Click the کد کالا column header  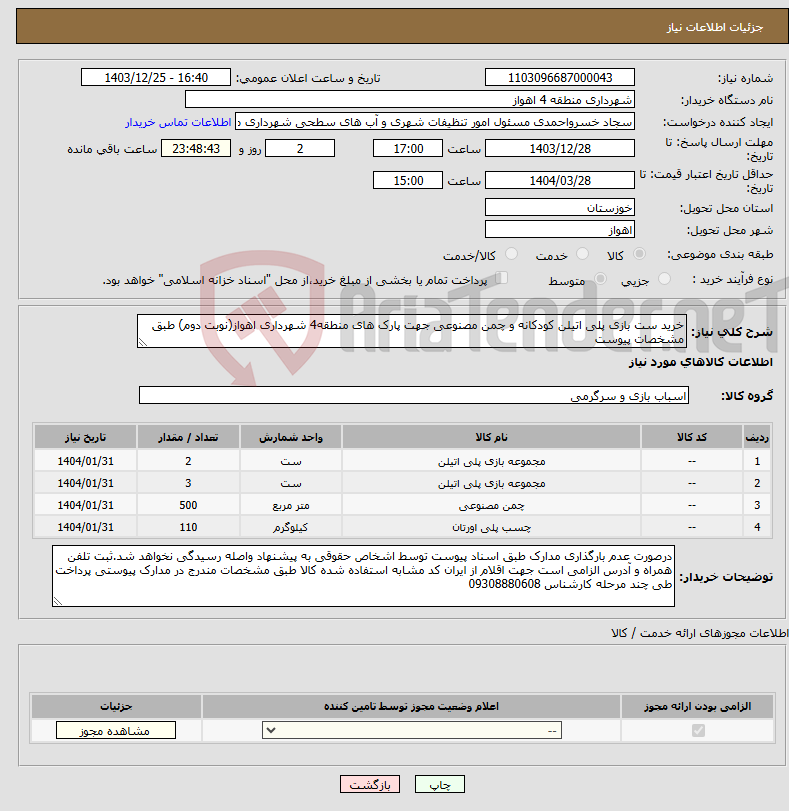click(x=692, y=437)
